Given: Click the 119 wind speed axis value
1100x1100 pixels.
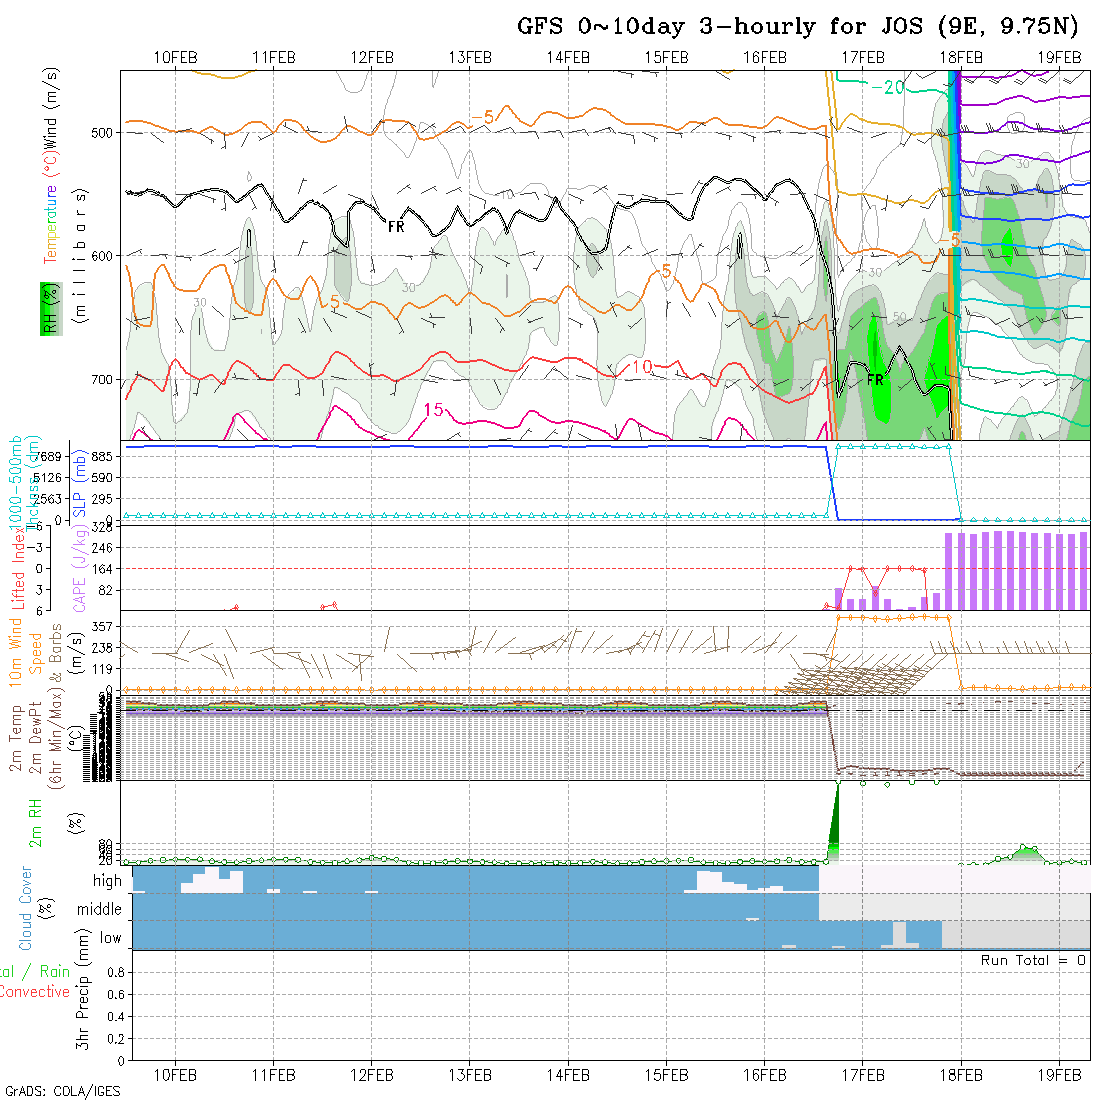Looking at the screenshot, I should [102, 669].
